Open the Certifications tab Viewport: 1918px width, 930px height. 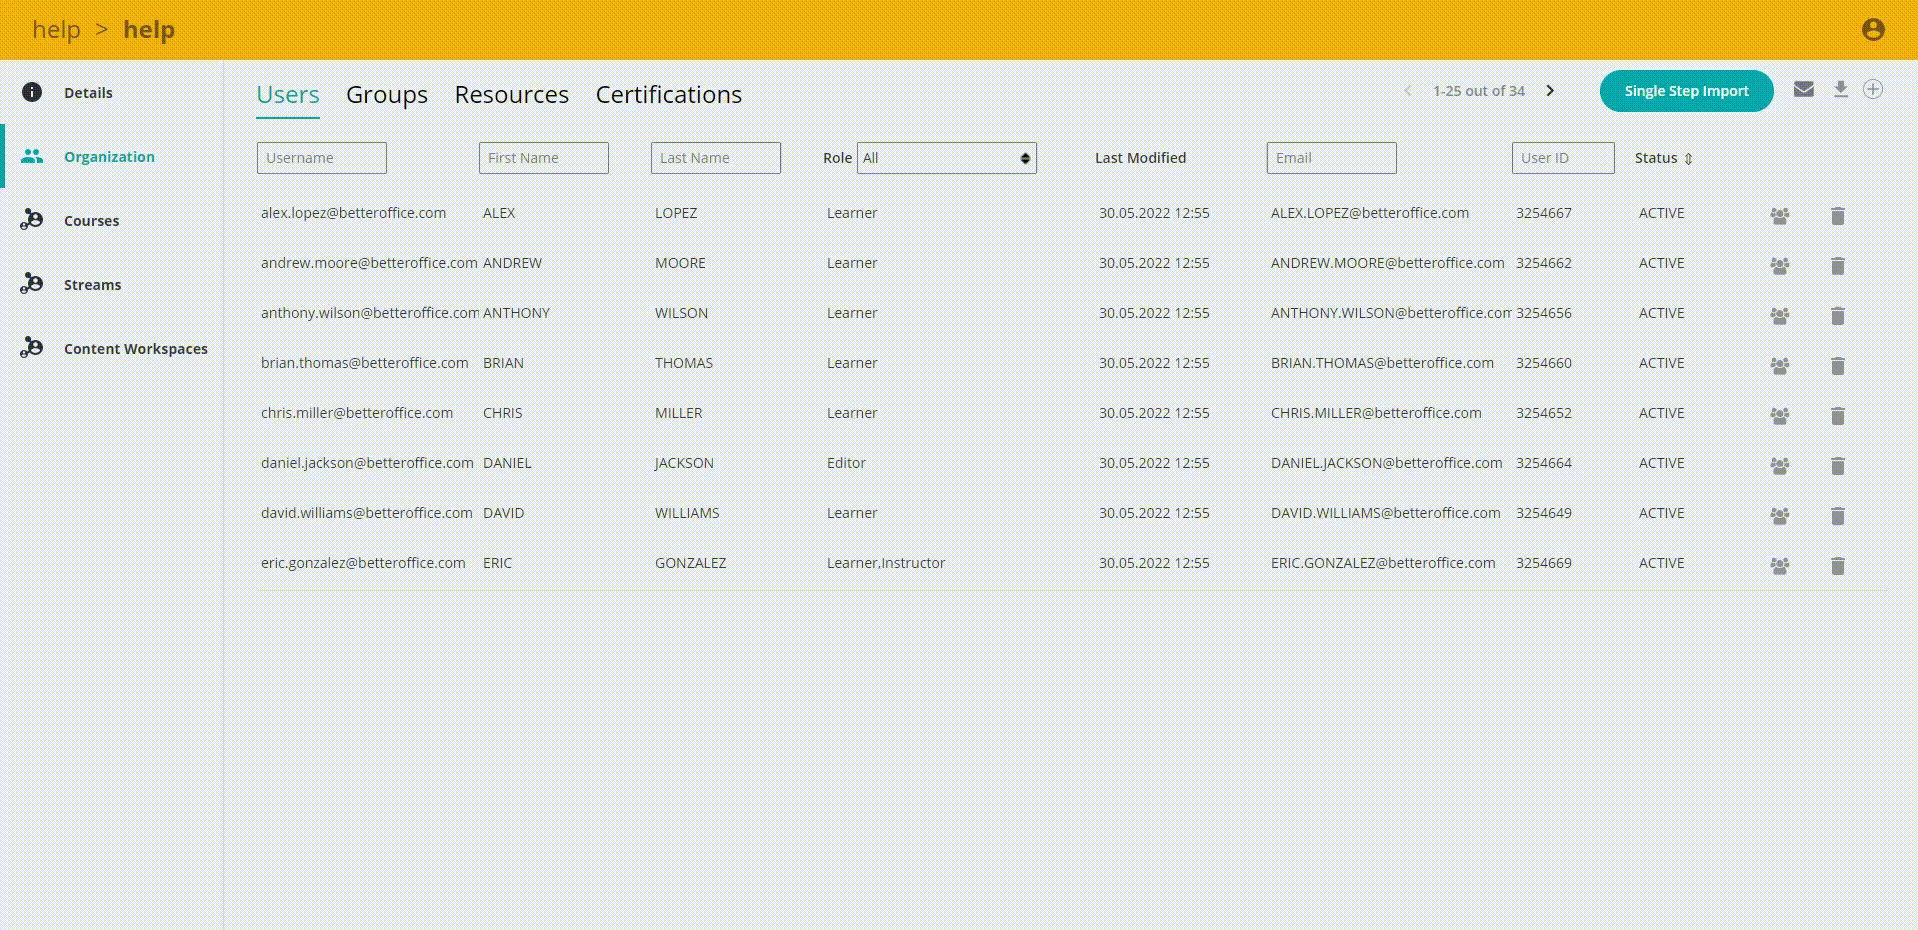tap(668, 95)
